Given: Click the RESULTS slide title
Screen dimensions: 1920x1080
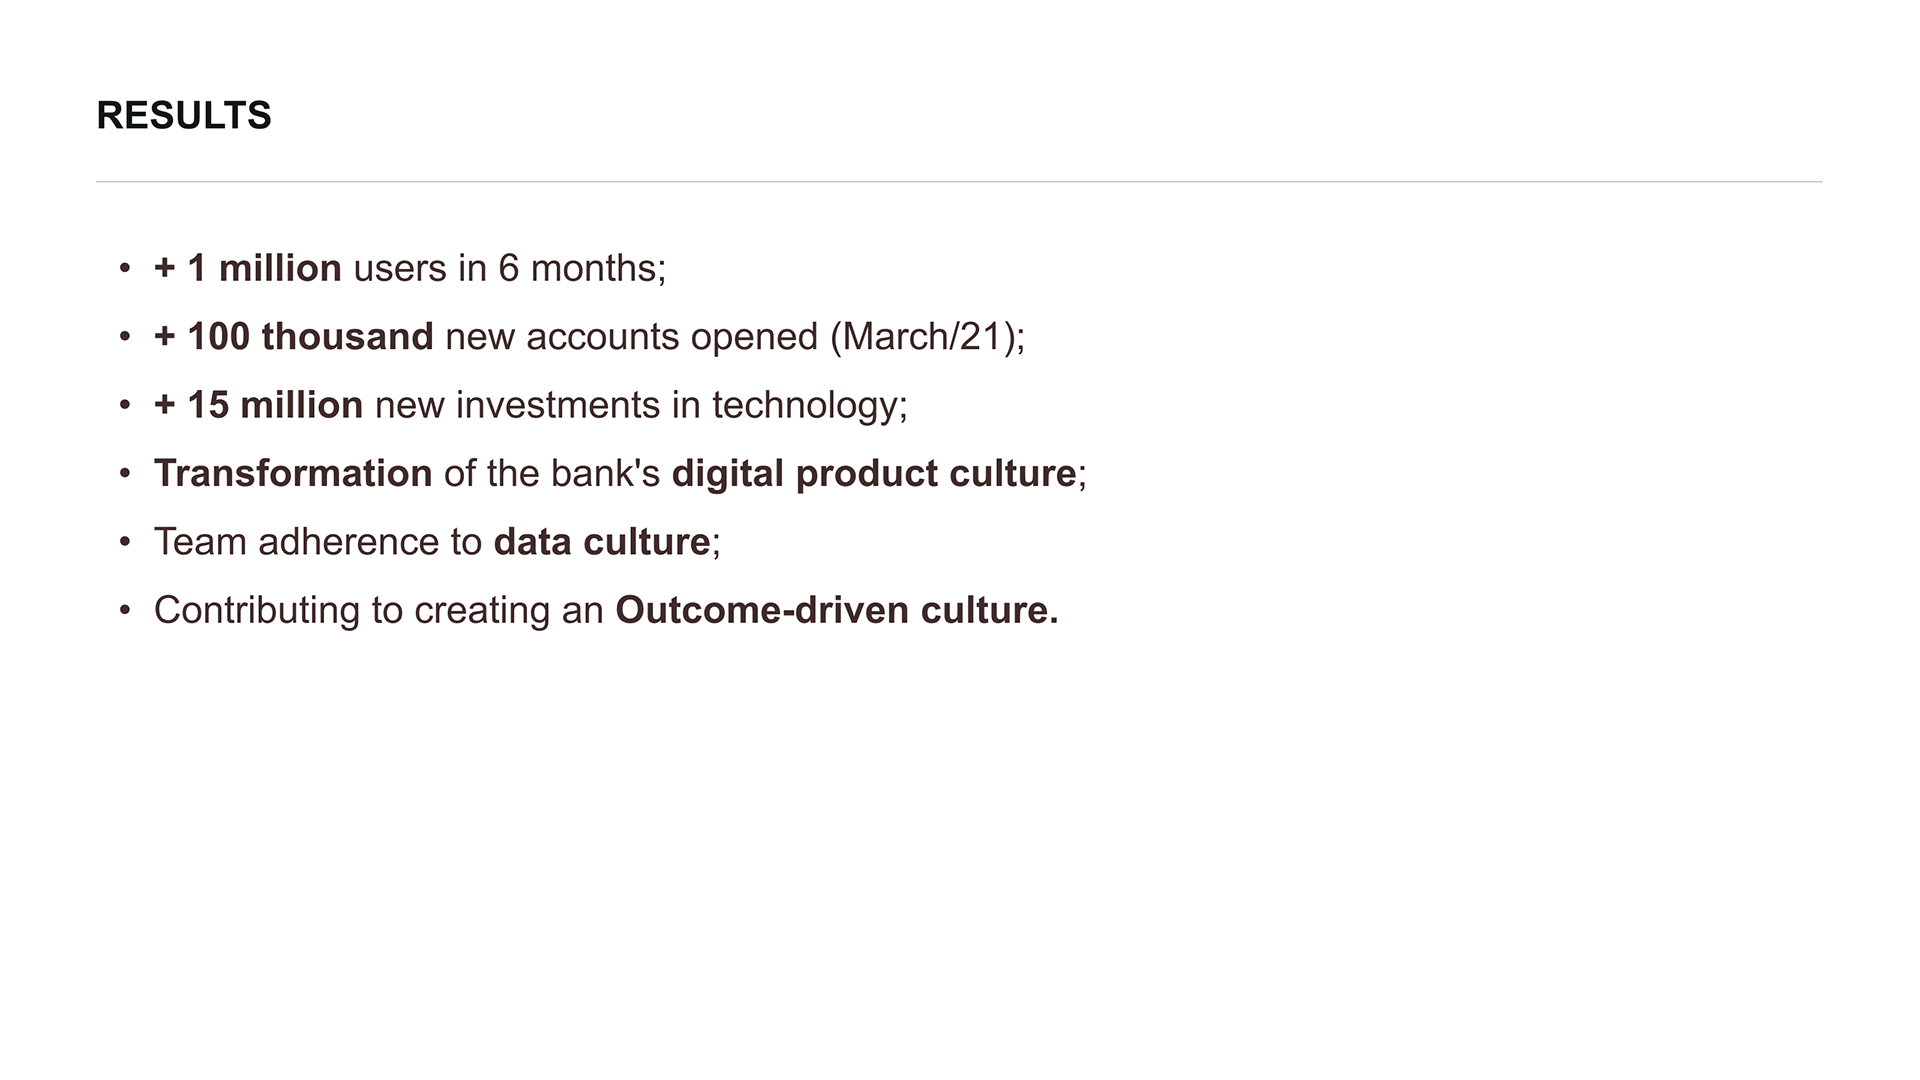Looking at the screenshot, I should tap(184, 116).
